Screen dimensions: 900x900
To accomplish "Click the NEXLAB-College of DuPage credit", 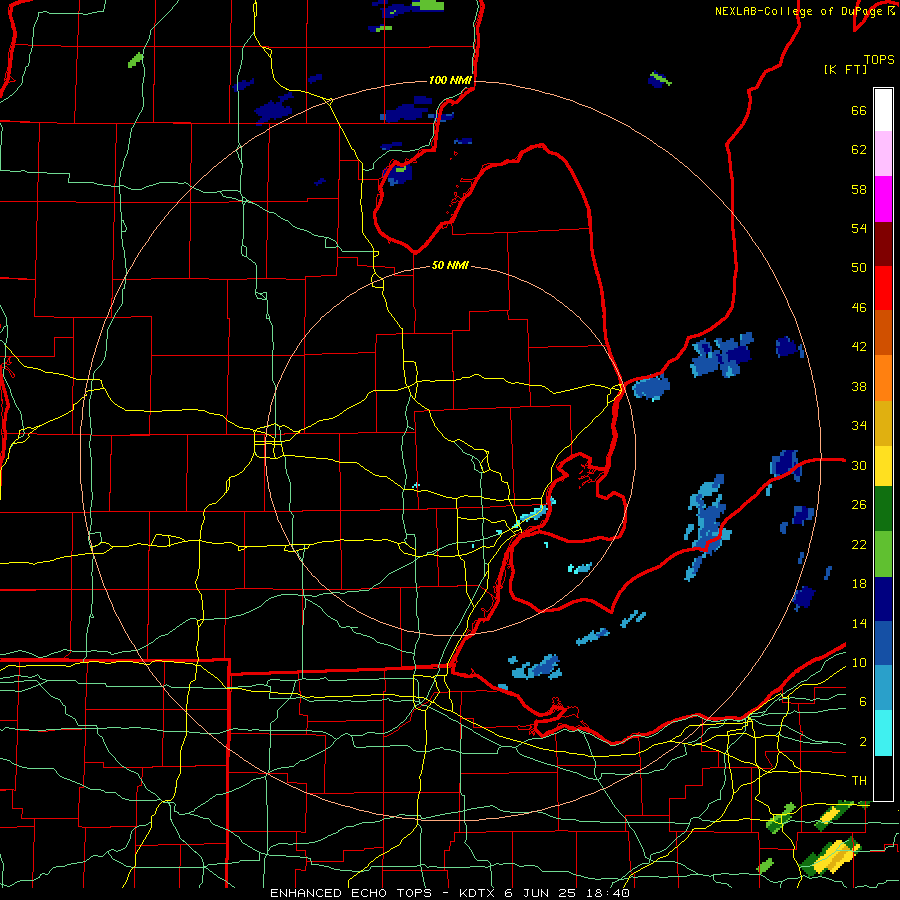I will click(804, 11).
